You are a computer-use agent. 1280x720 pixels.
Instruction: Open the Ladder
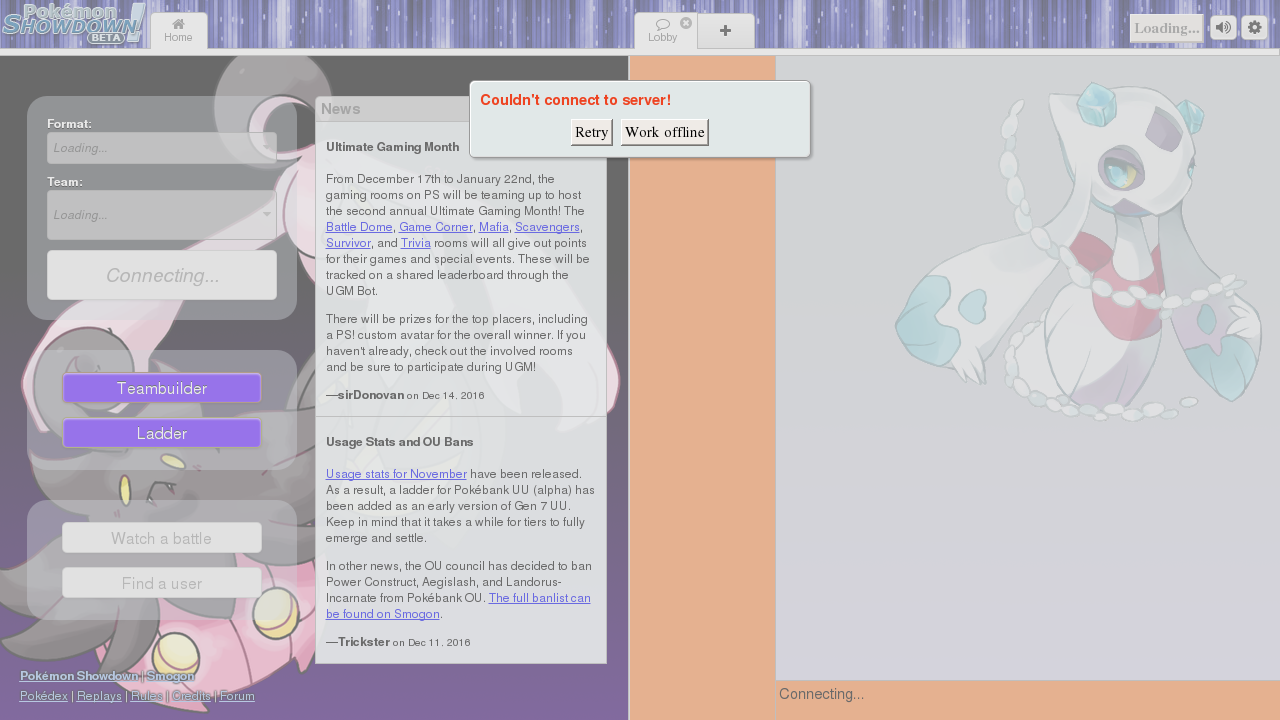(162, 433)
